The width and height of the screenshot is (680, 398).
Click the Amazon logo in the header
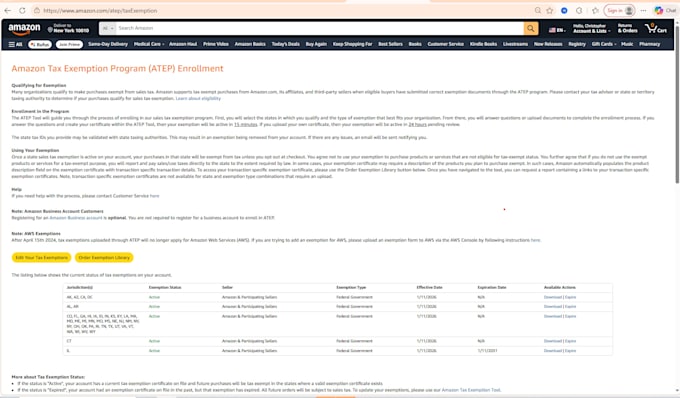point(24,29)
